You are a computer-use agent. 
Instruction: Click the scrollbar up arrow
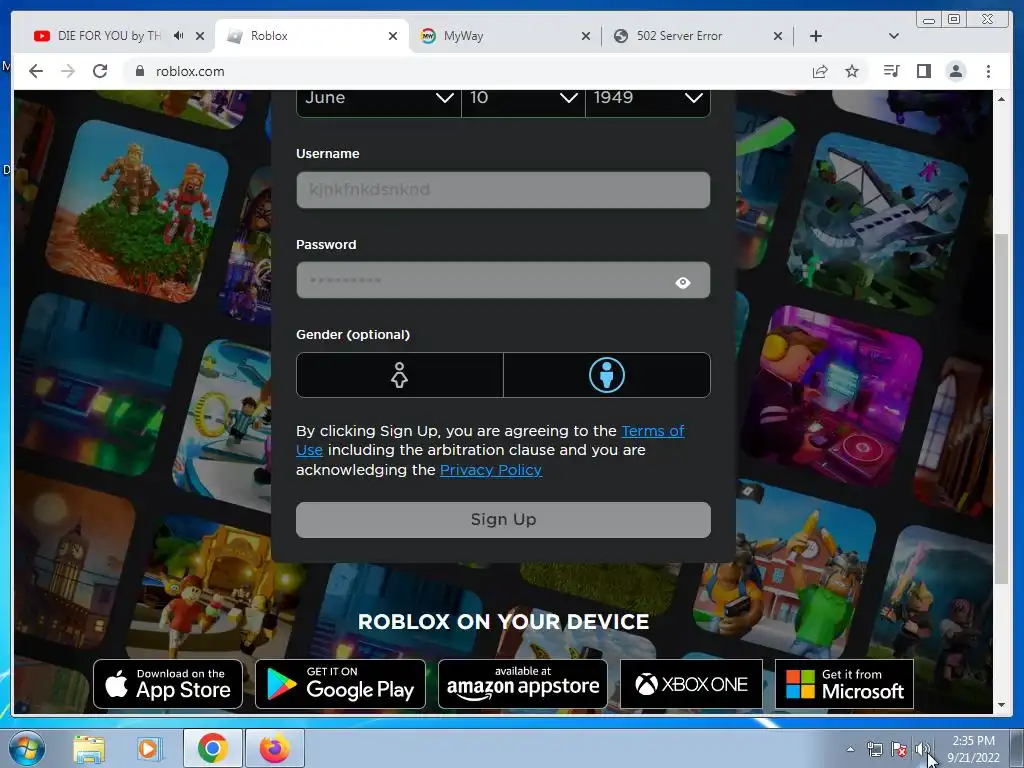click(1001, 99)
